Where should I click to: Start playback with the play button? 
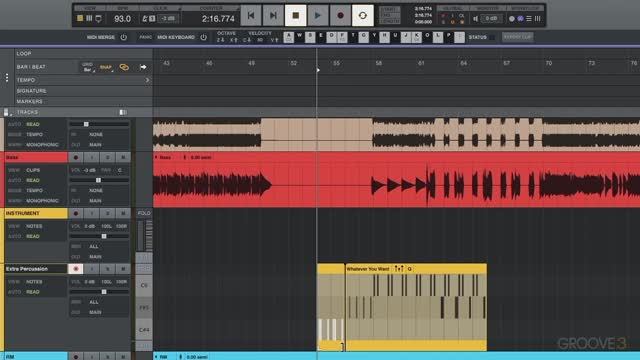(x=318, y=16)
